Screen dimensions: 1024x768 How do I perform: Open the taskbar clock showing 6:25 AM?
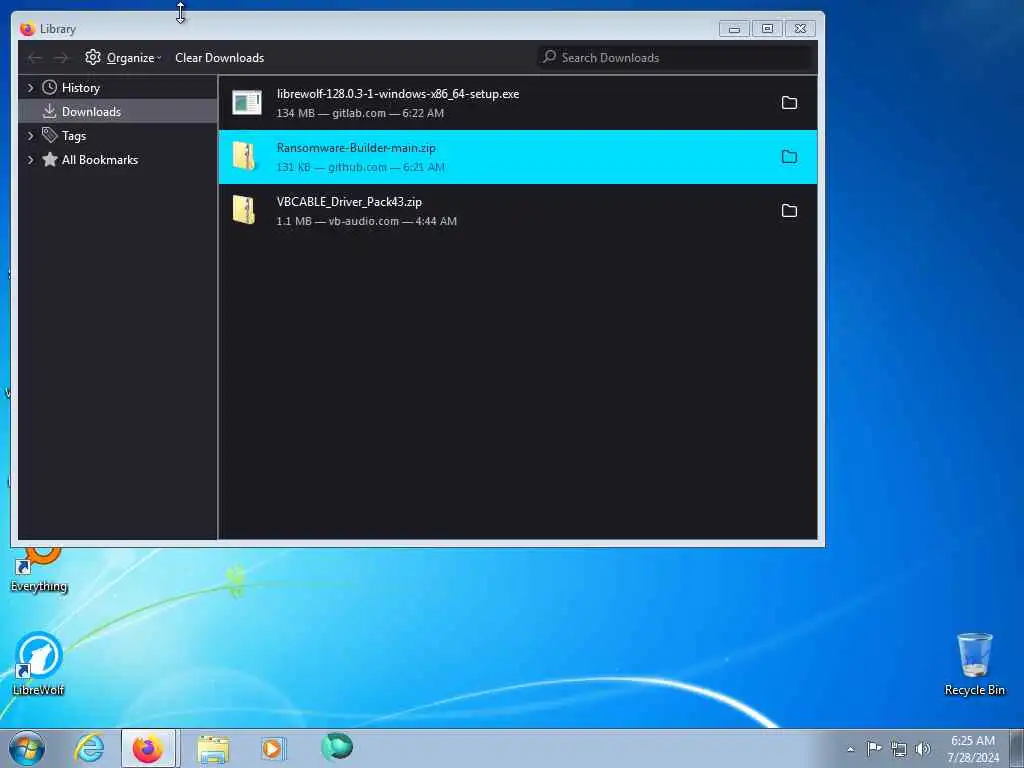972,749
